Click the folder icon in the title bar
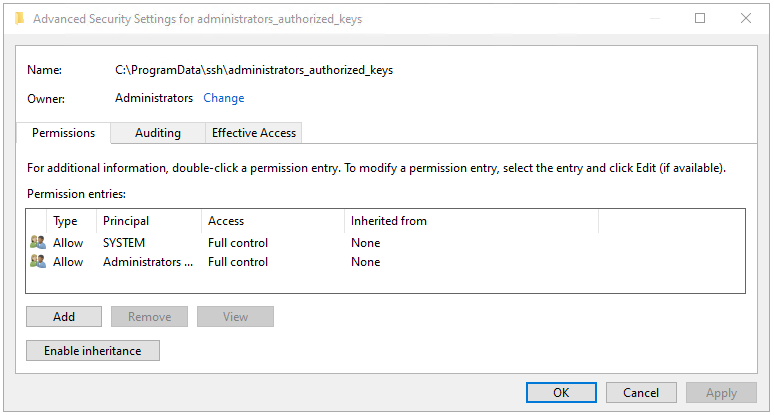The image size is (774, 415). [19, 19]
